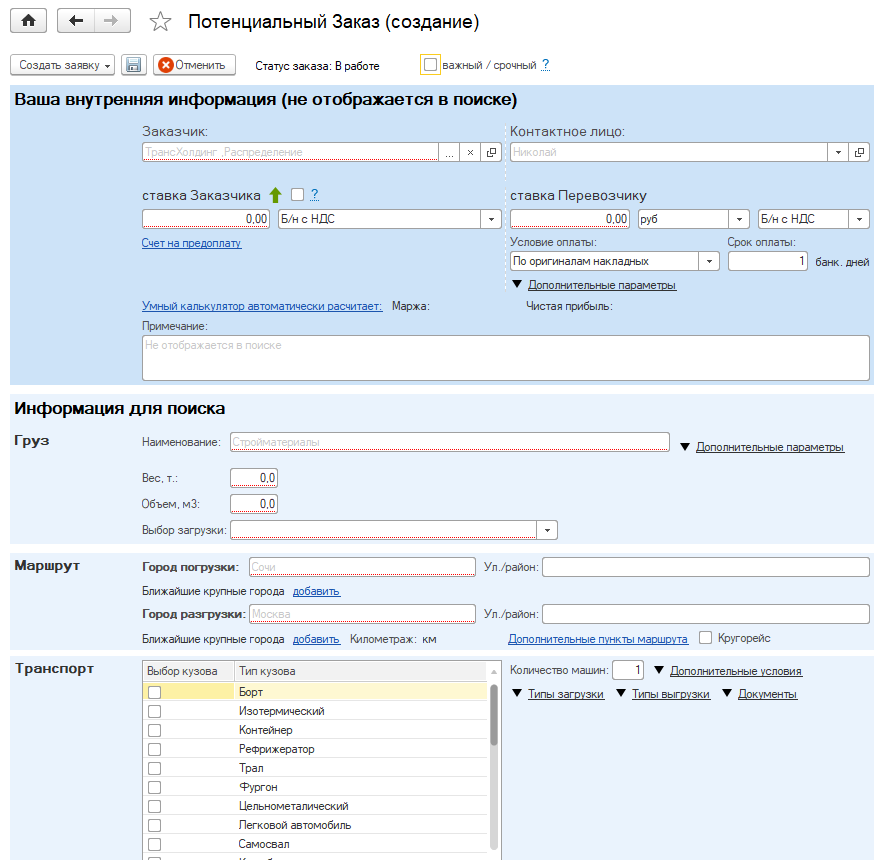879x867 pixels.
Task: Expand Дополнительные параметры for cargo
Action: point(770,447)
